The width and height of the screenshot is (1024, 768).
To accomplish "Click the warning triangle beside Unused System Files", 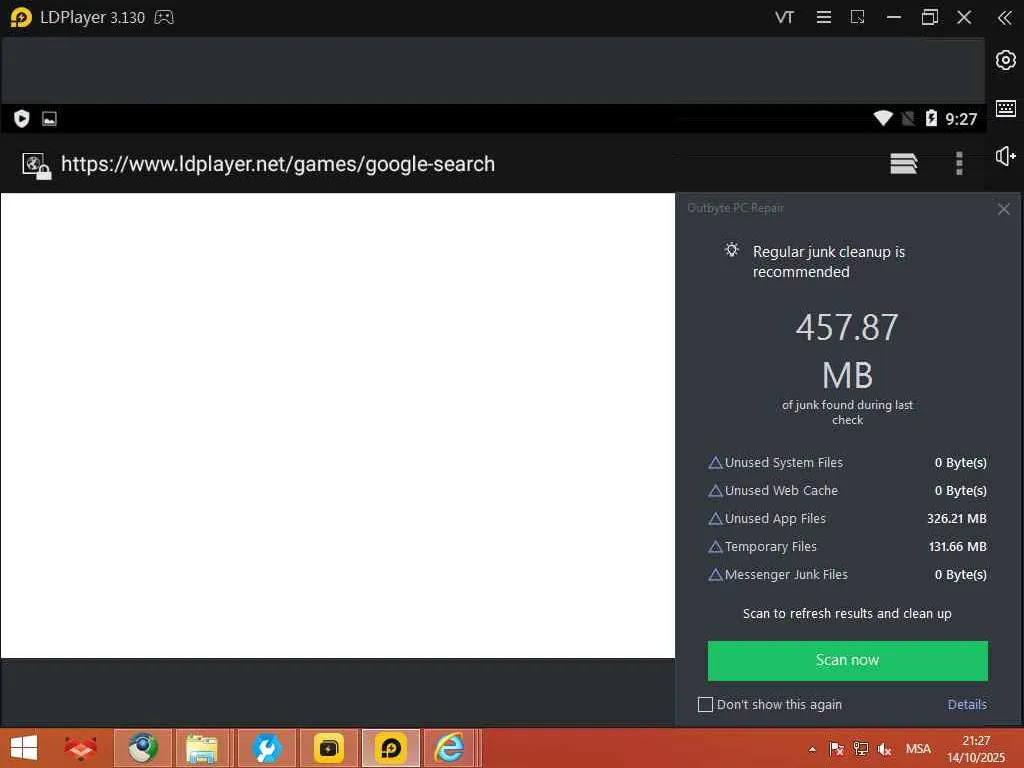I will (715, 462).
